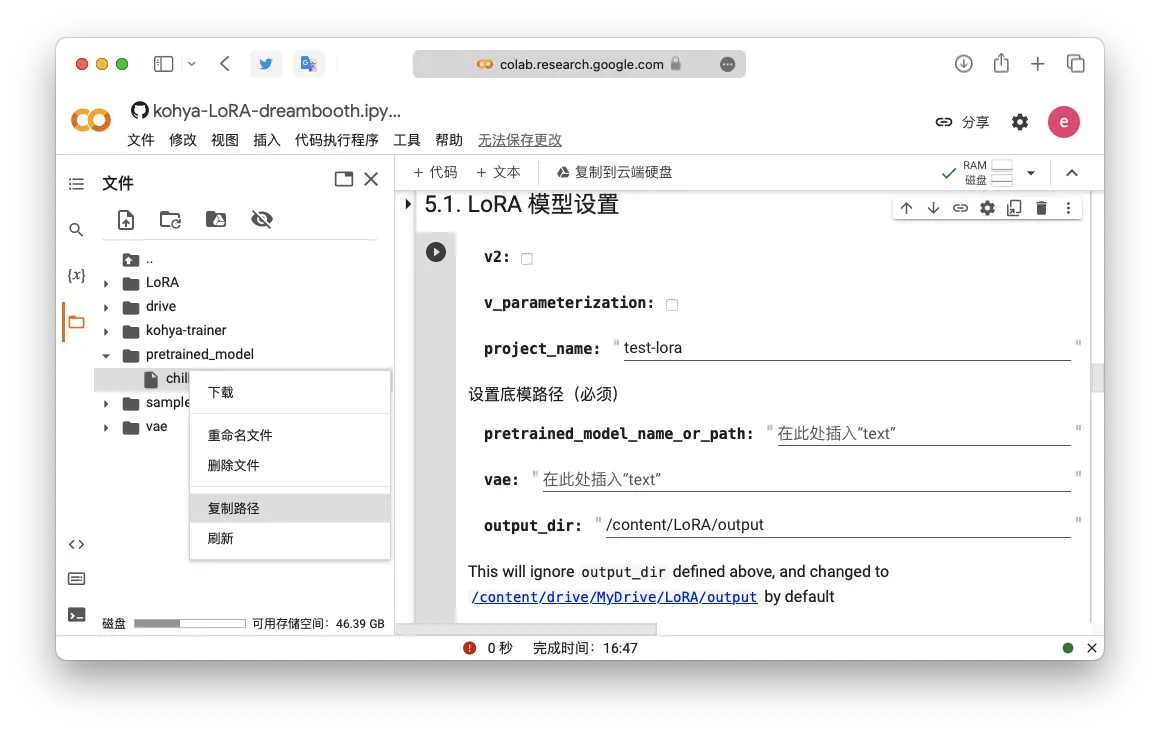Toggle hidden files visibility eye icon
Viewport: 1160px width, 734px height.
click(x=262, y=220)
